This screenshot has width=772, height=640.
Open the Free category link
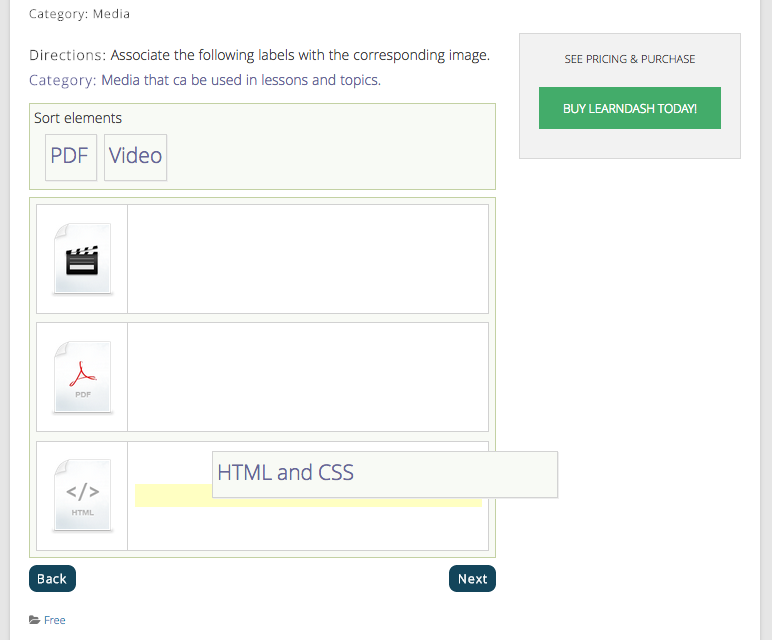coord(55,620)
